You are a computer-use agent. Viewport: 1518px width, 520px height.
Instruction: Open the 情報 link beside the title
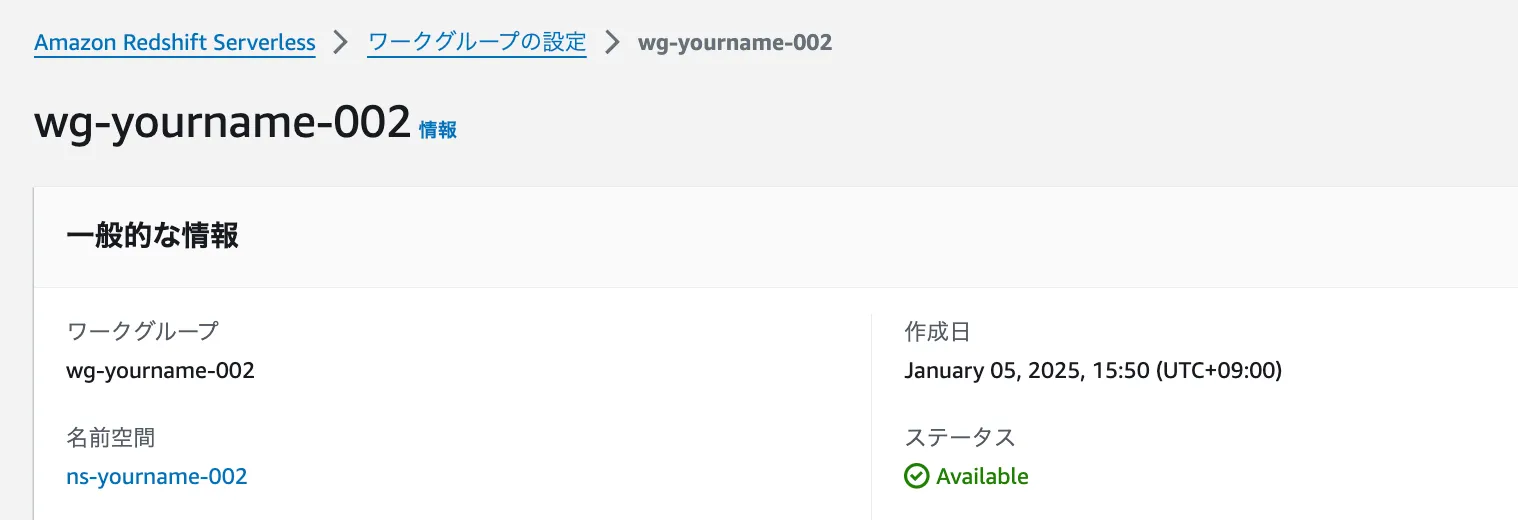[438, 130]
